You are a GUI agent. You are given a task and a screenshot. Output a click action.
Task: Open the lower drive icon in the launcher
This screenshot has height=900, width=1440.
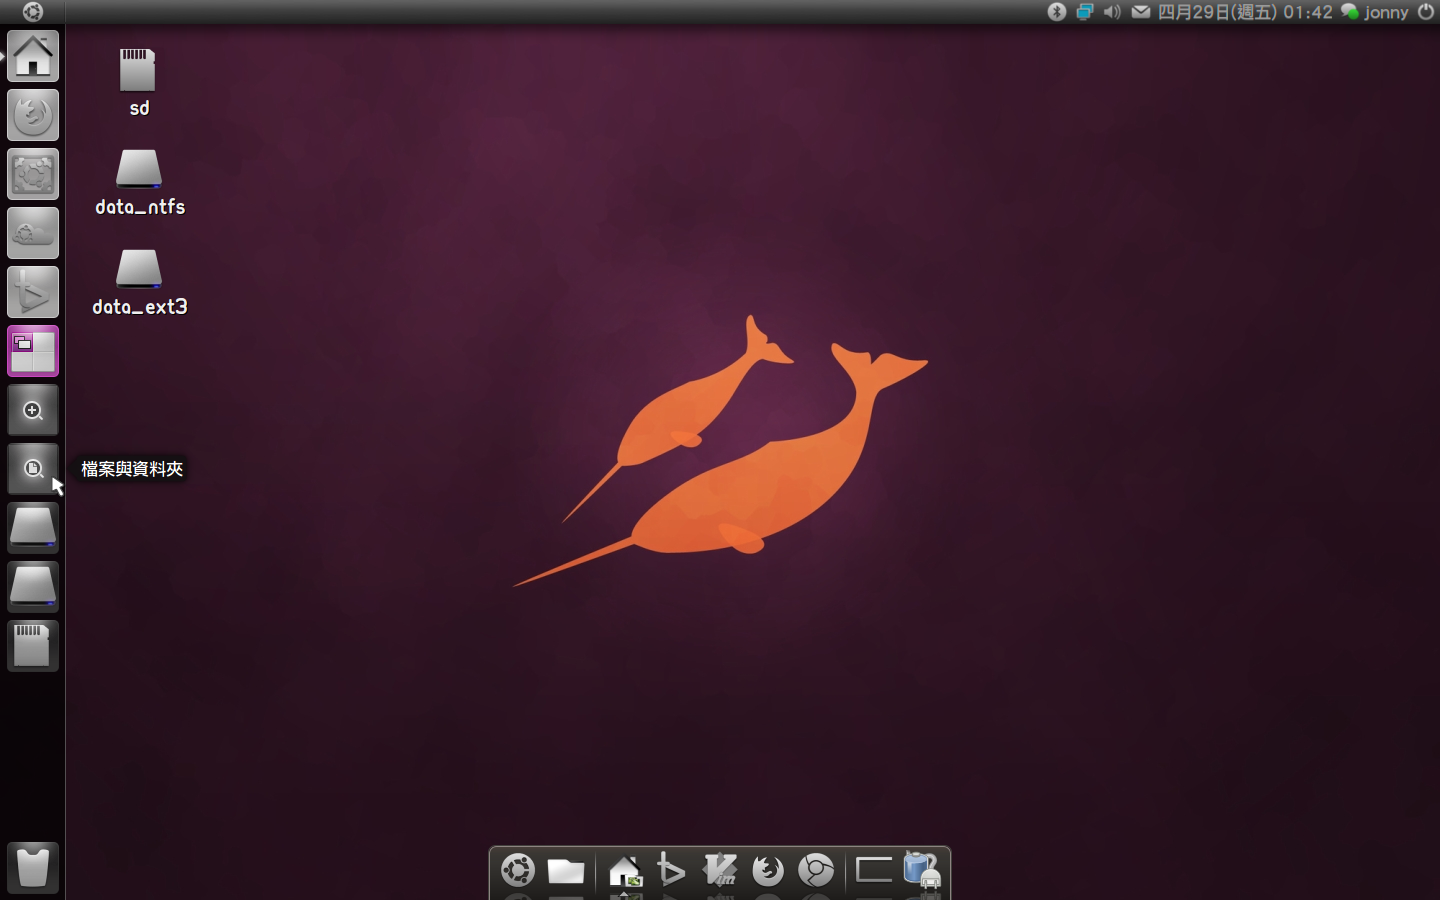coord(33,587)
